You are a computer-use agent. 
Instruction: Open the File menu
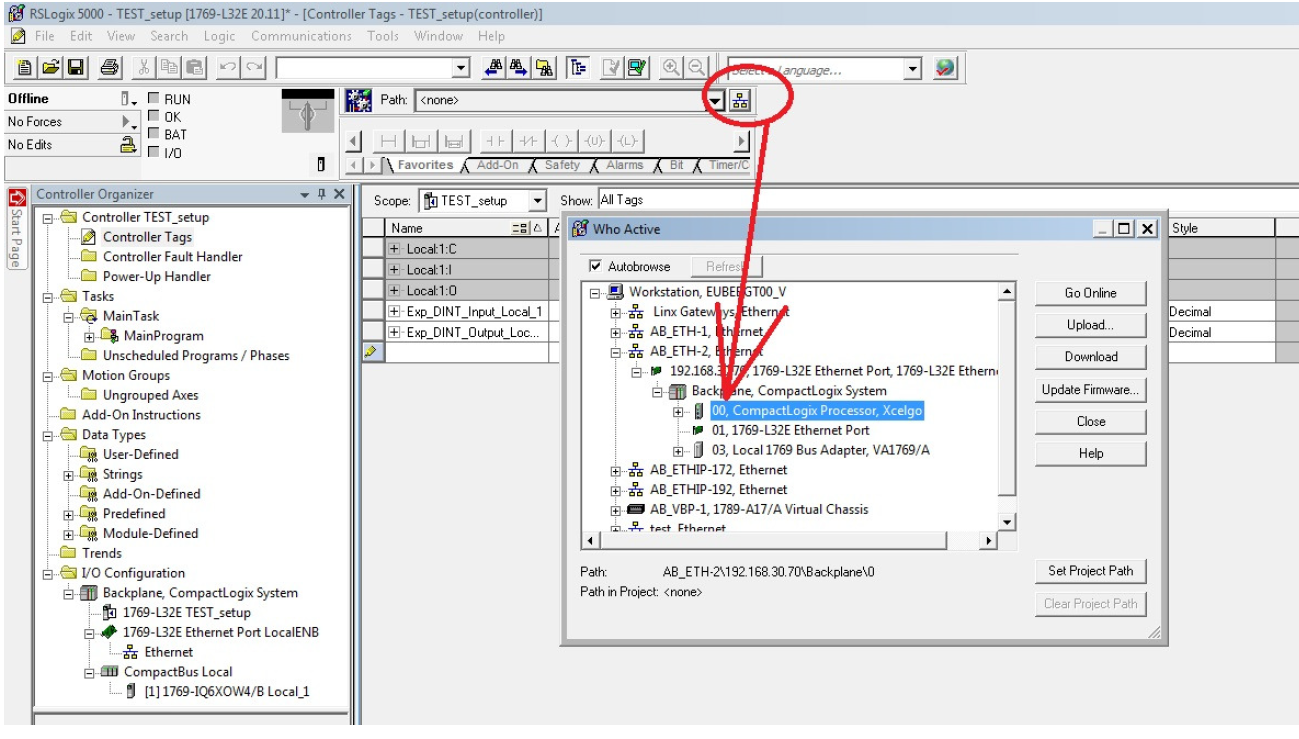(x=46, y=36)
